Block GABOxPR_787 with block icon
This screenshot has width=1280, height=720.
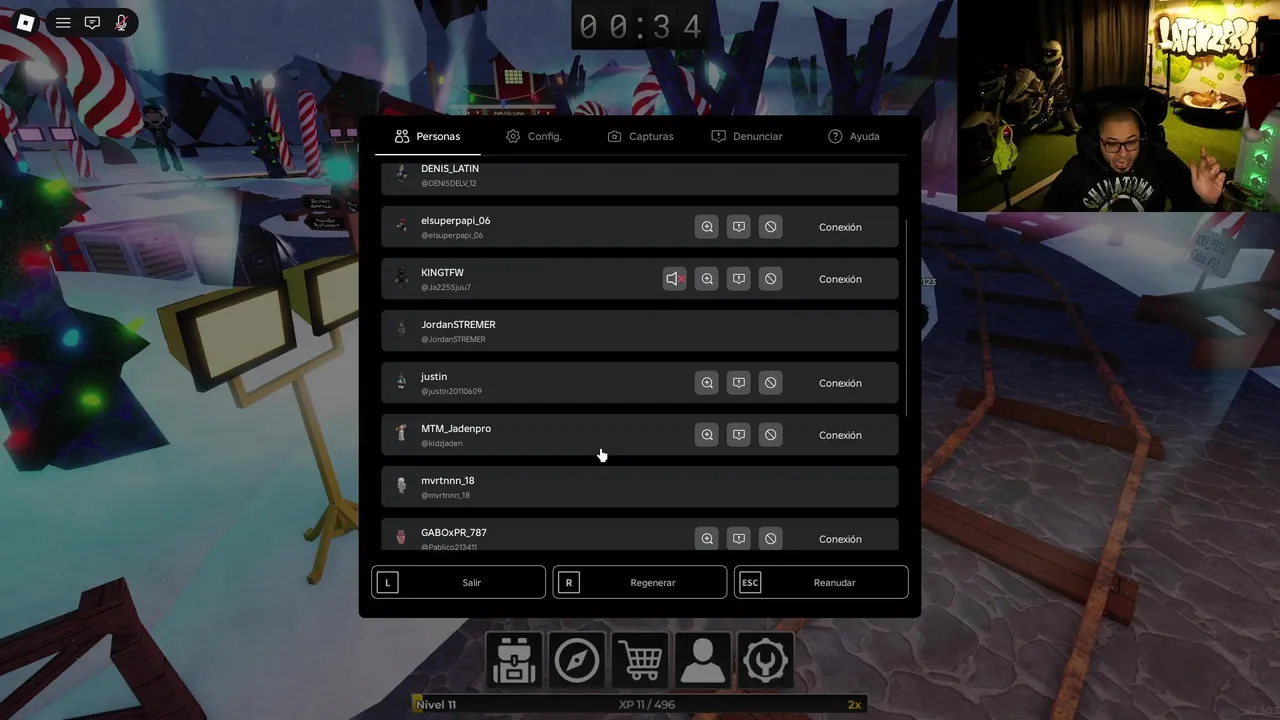pos(770,538)
